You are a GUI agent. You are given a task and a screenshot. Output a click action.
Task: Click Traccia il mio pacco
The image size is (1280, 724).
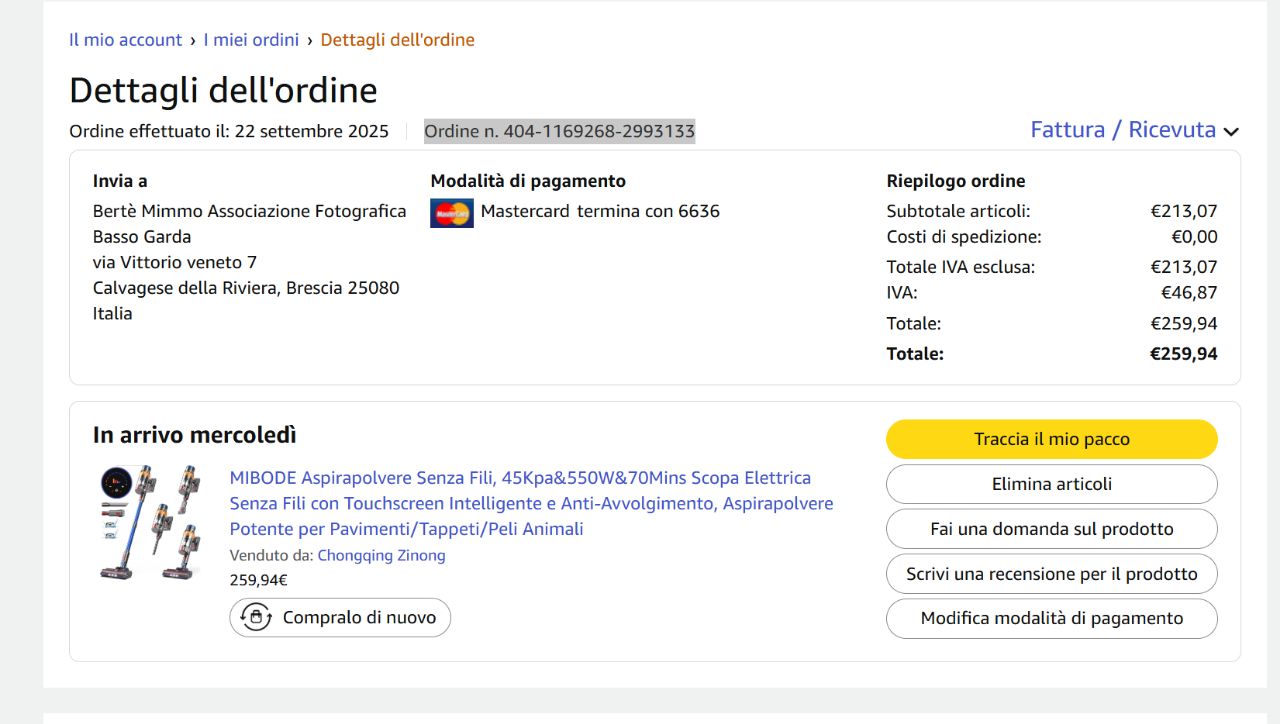click(x=1051, y=439)
